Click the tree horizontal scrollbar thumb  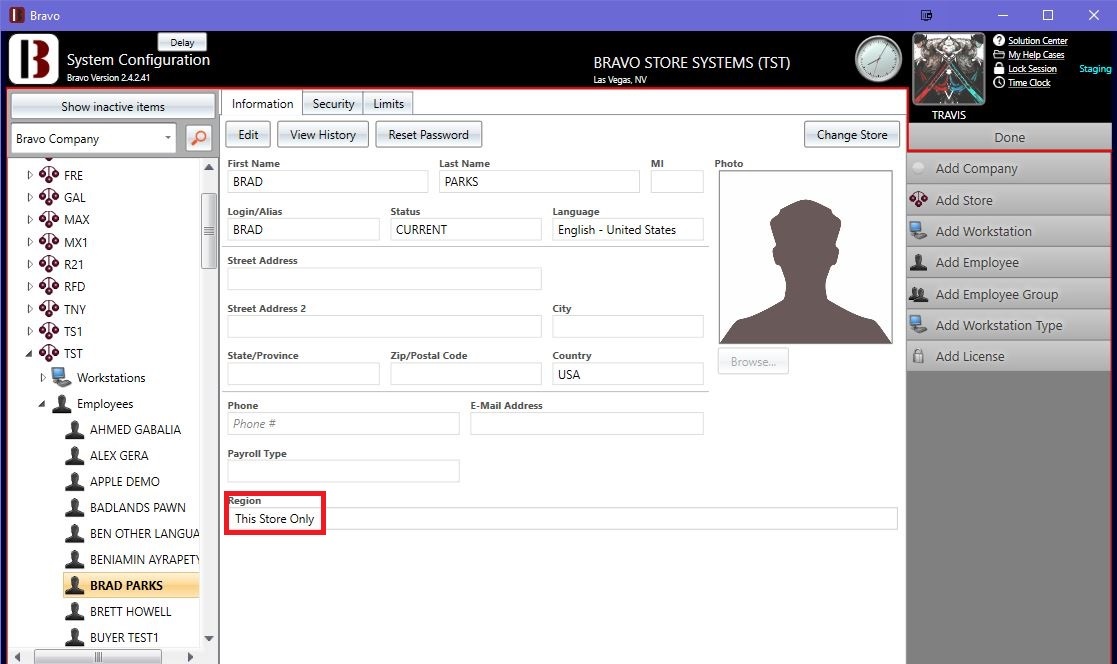tap(98, 656)
